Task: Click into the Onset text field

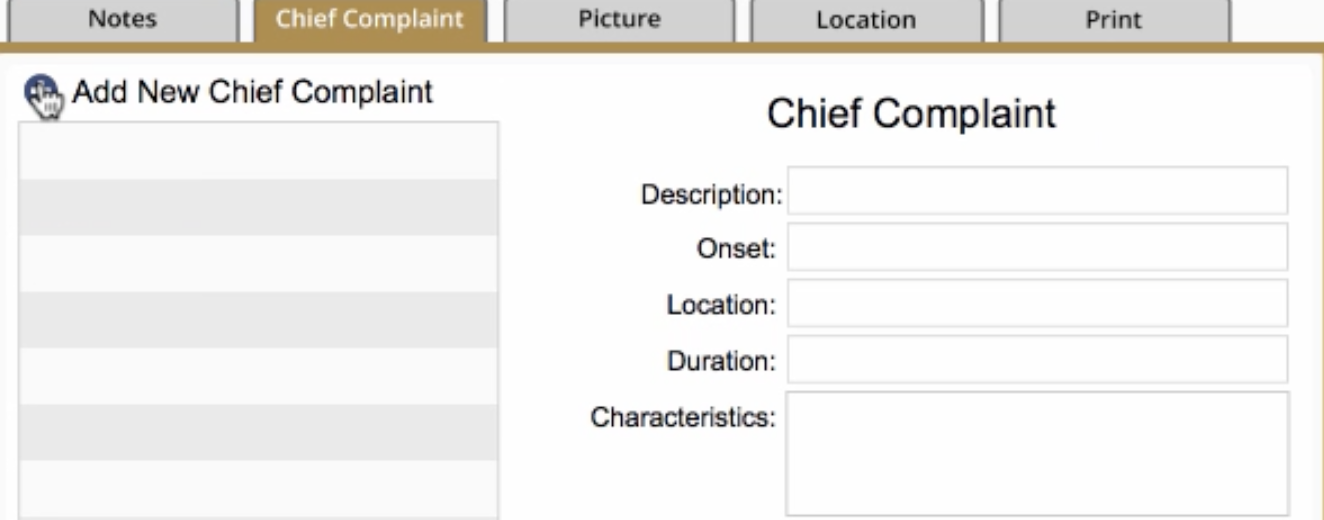Action: pos(1037,247)
